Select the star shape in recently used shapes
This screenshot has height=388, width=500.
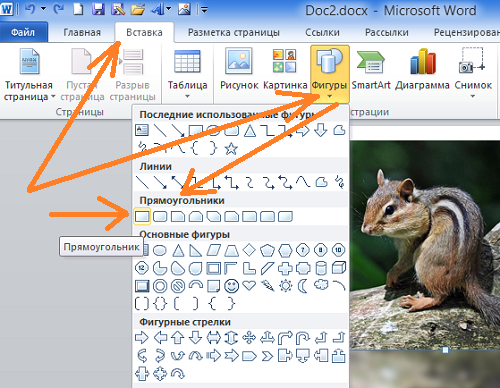tap(231, 148)
